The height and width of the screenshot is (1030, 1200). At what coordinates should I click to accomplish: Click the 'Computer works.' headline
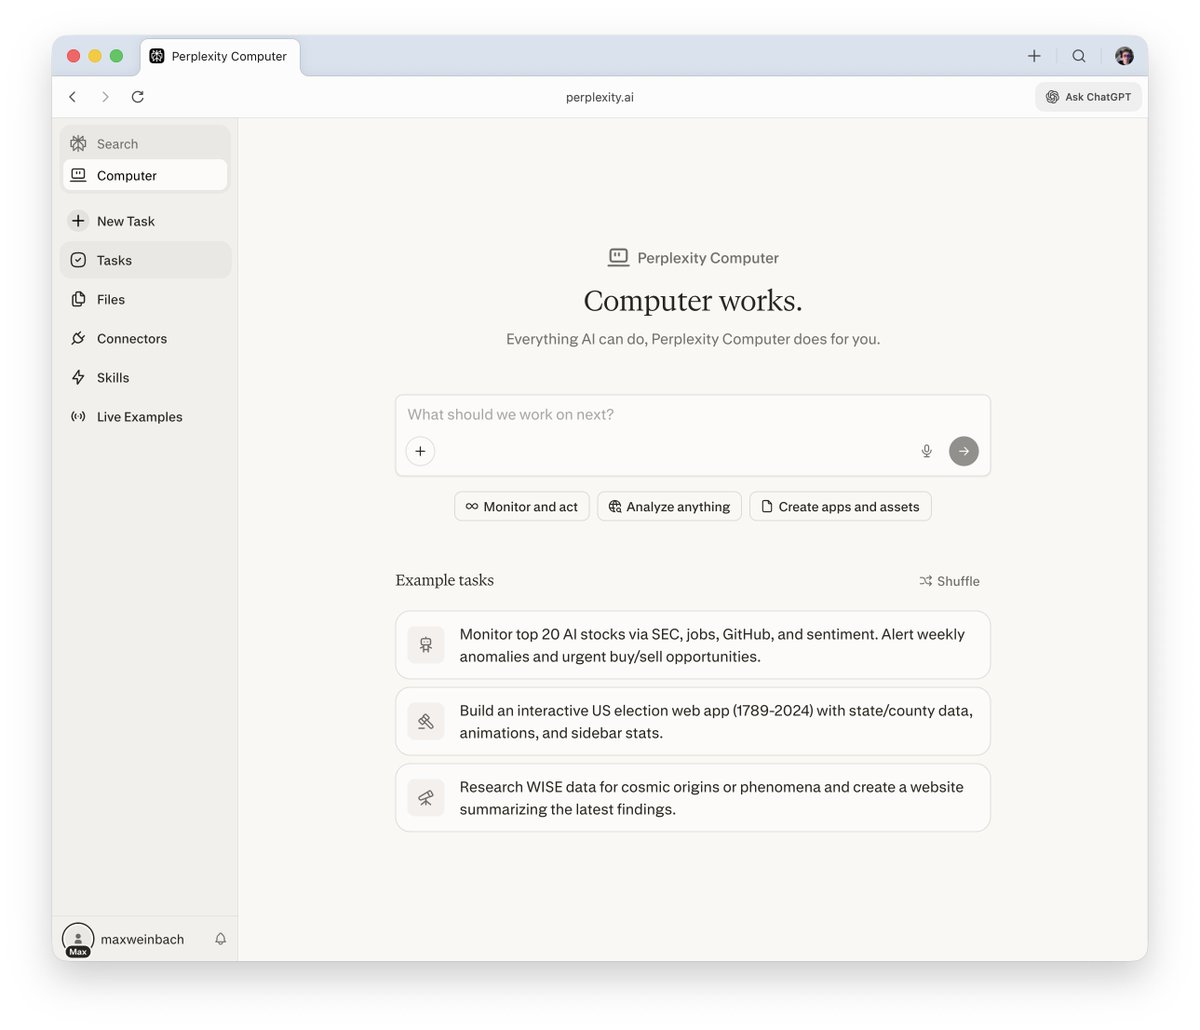[693, 301]
